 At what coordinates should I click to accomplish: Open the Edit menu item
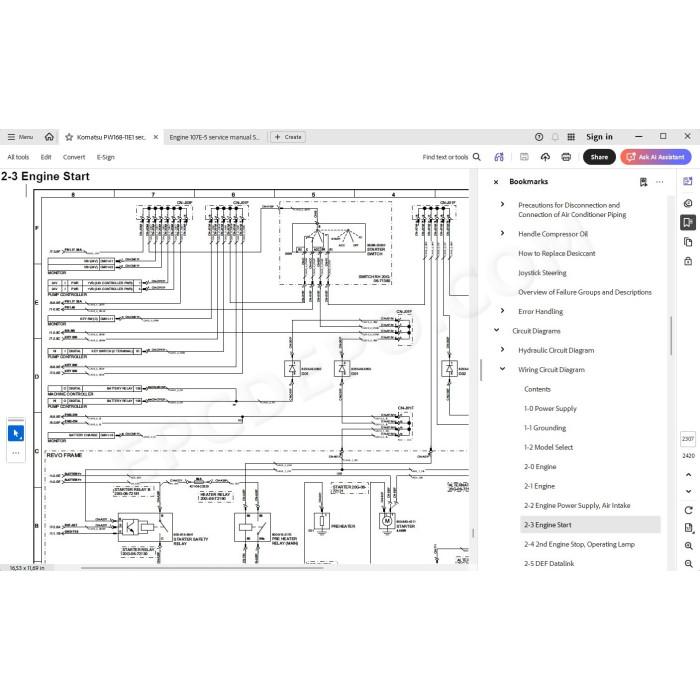[x=46, y=157]
